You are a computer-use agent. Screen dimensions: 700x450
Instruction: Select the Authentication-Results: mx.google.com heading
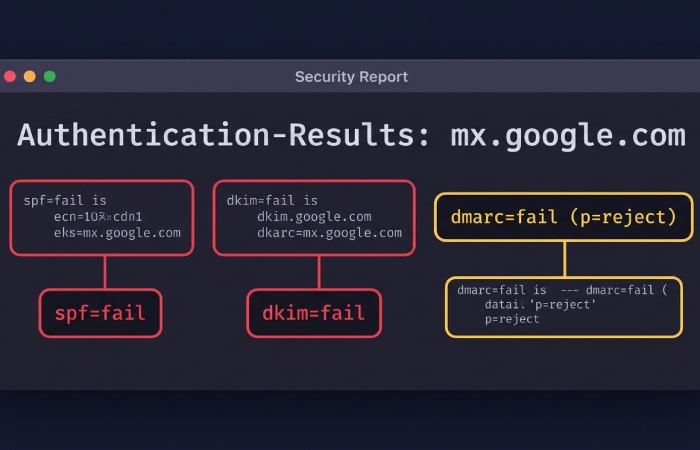point(351,135)
